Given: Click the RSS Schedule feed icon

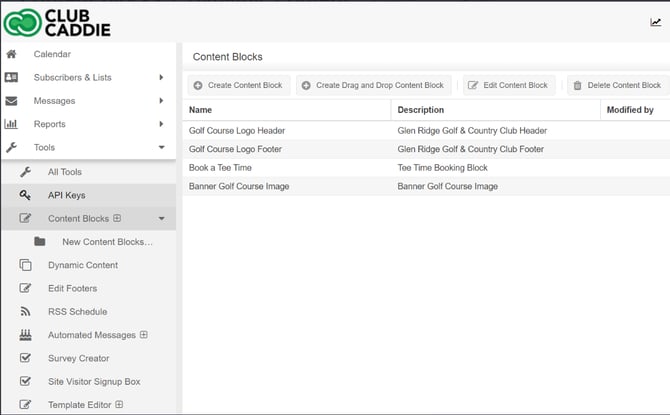Looking at the screenshot, I should 26,312.
